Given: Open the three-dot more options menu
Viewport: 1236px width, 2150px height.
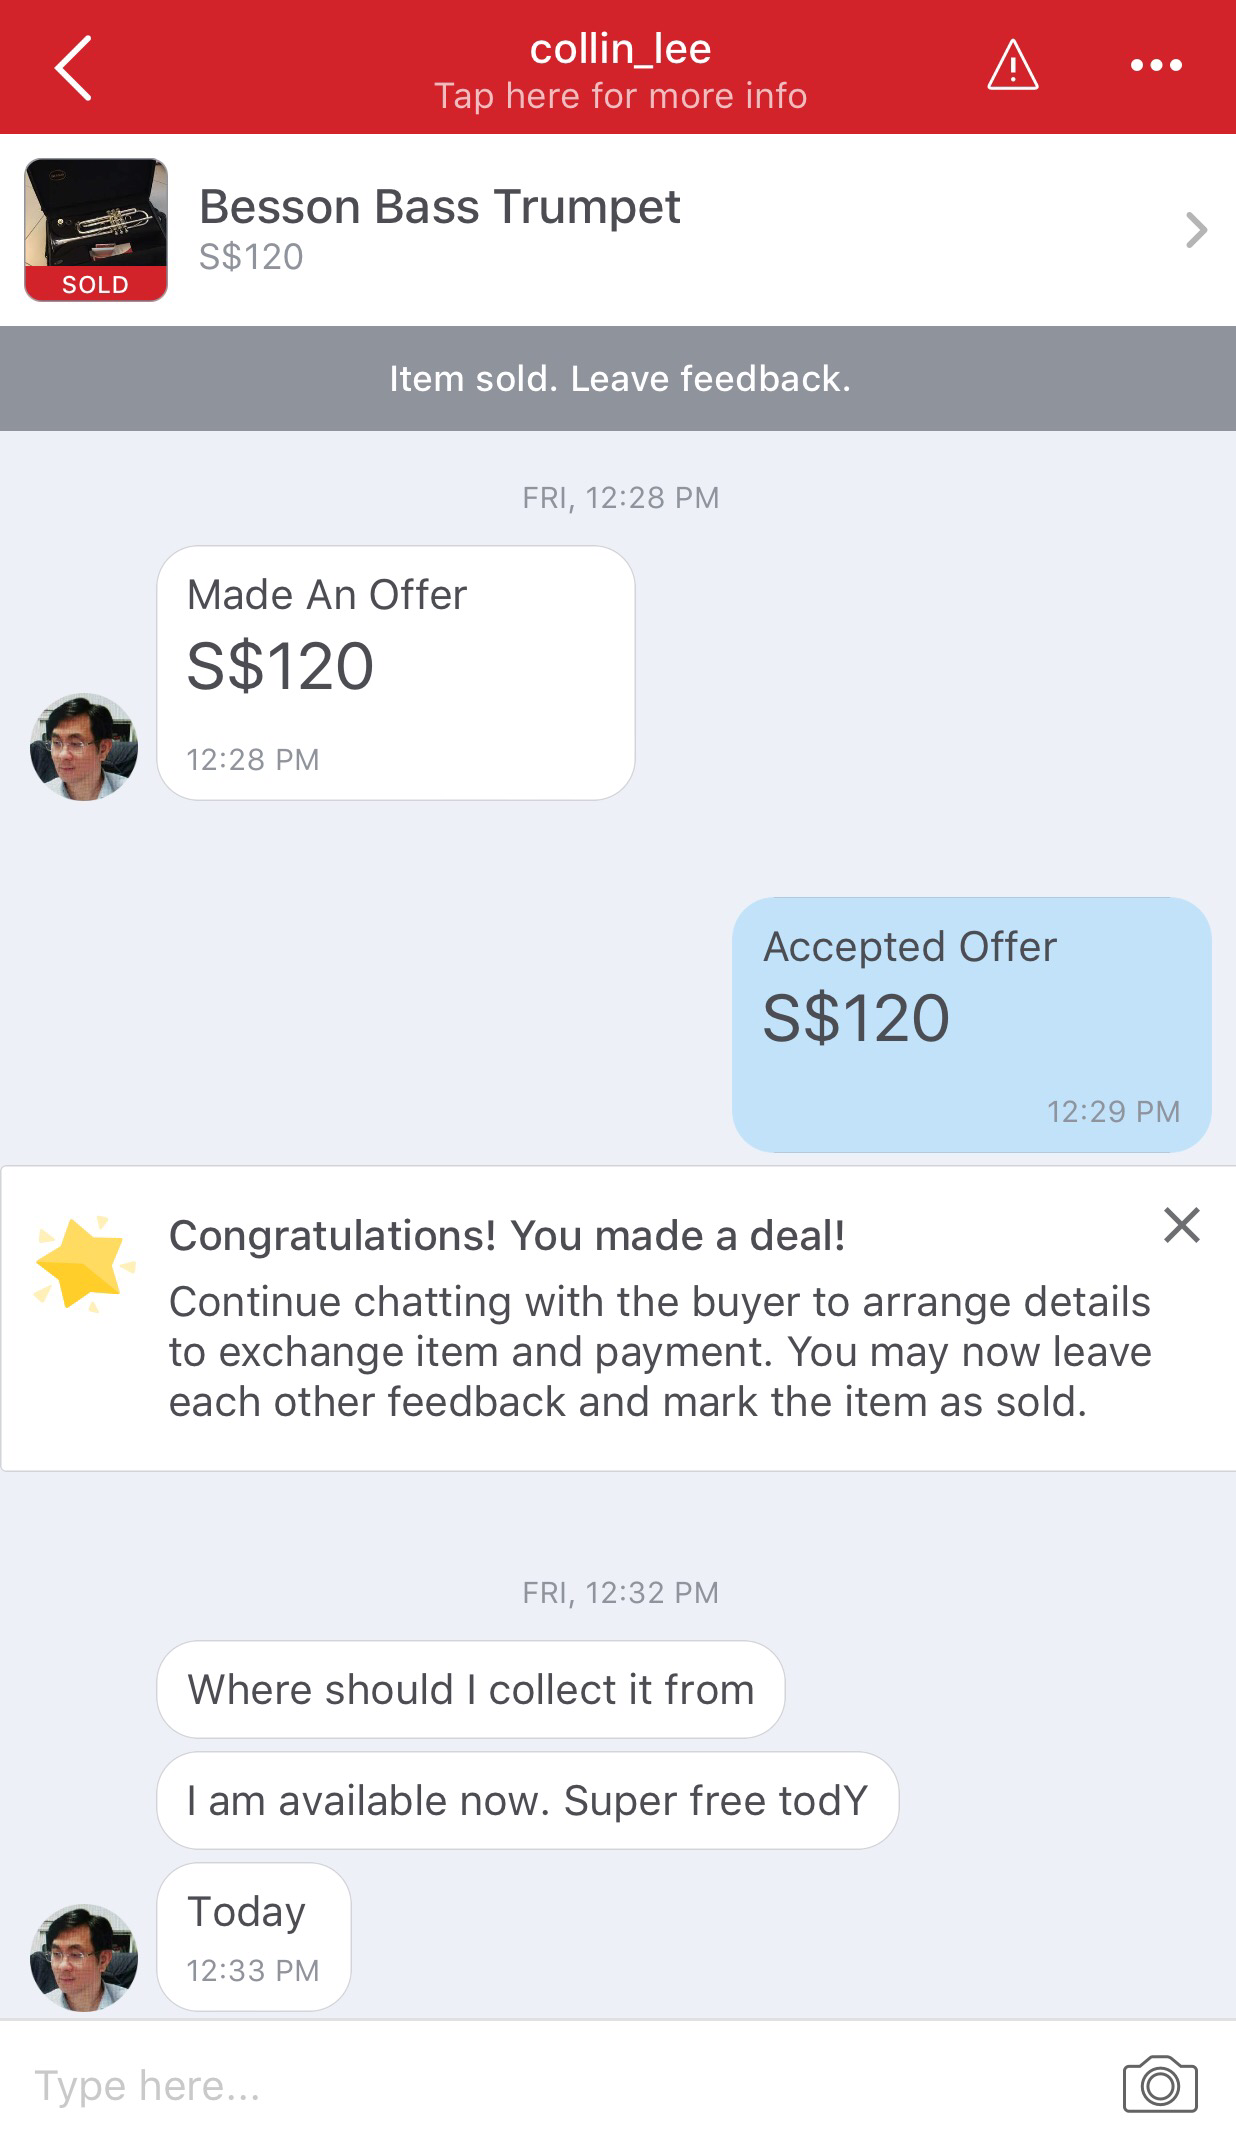Looking at the screenshot, I should pyautogui.click(x=1156, y=66).
